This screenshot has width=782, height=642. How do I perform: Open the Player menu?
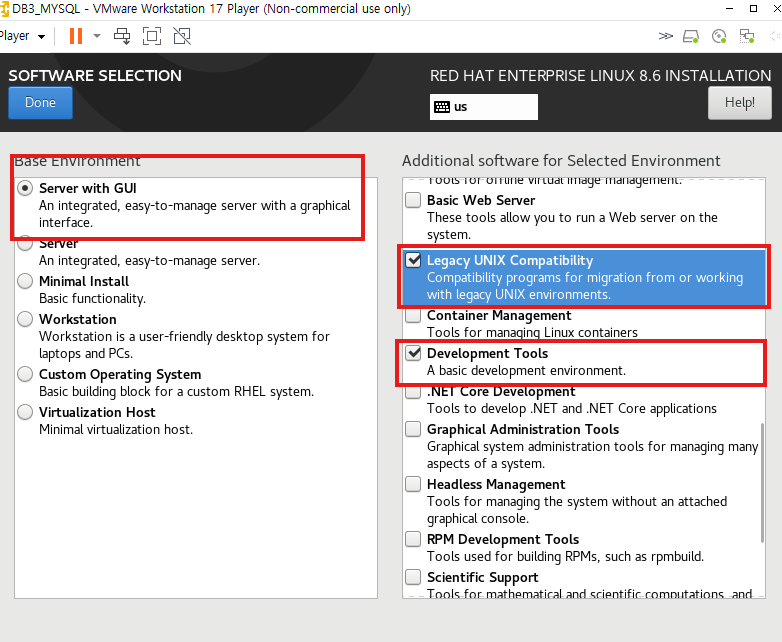pos(22,36)
